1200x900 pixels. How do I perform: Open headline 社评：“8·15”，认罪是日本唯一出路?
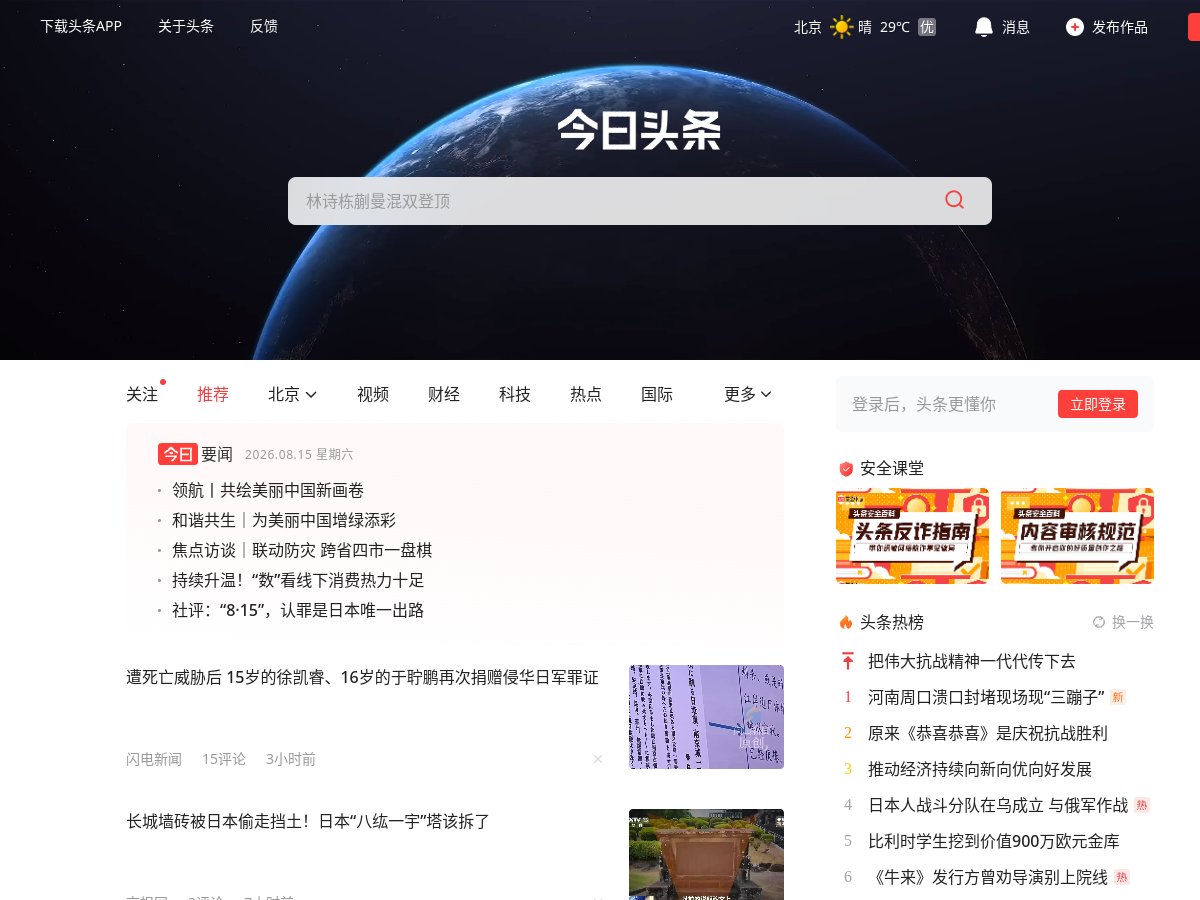pyautogui.click(x=298, y=610)
